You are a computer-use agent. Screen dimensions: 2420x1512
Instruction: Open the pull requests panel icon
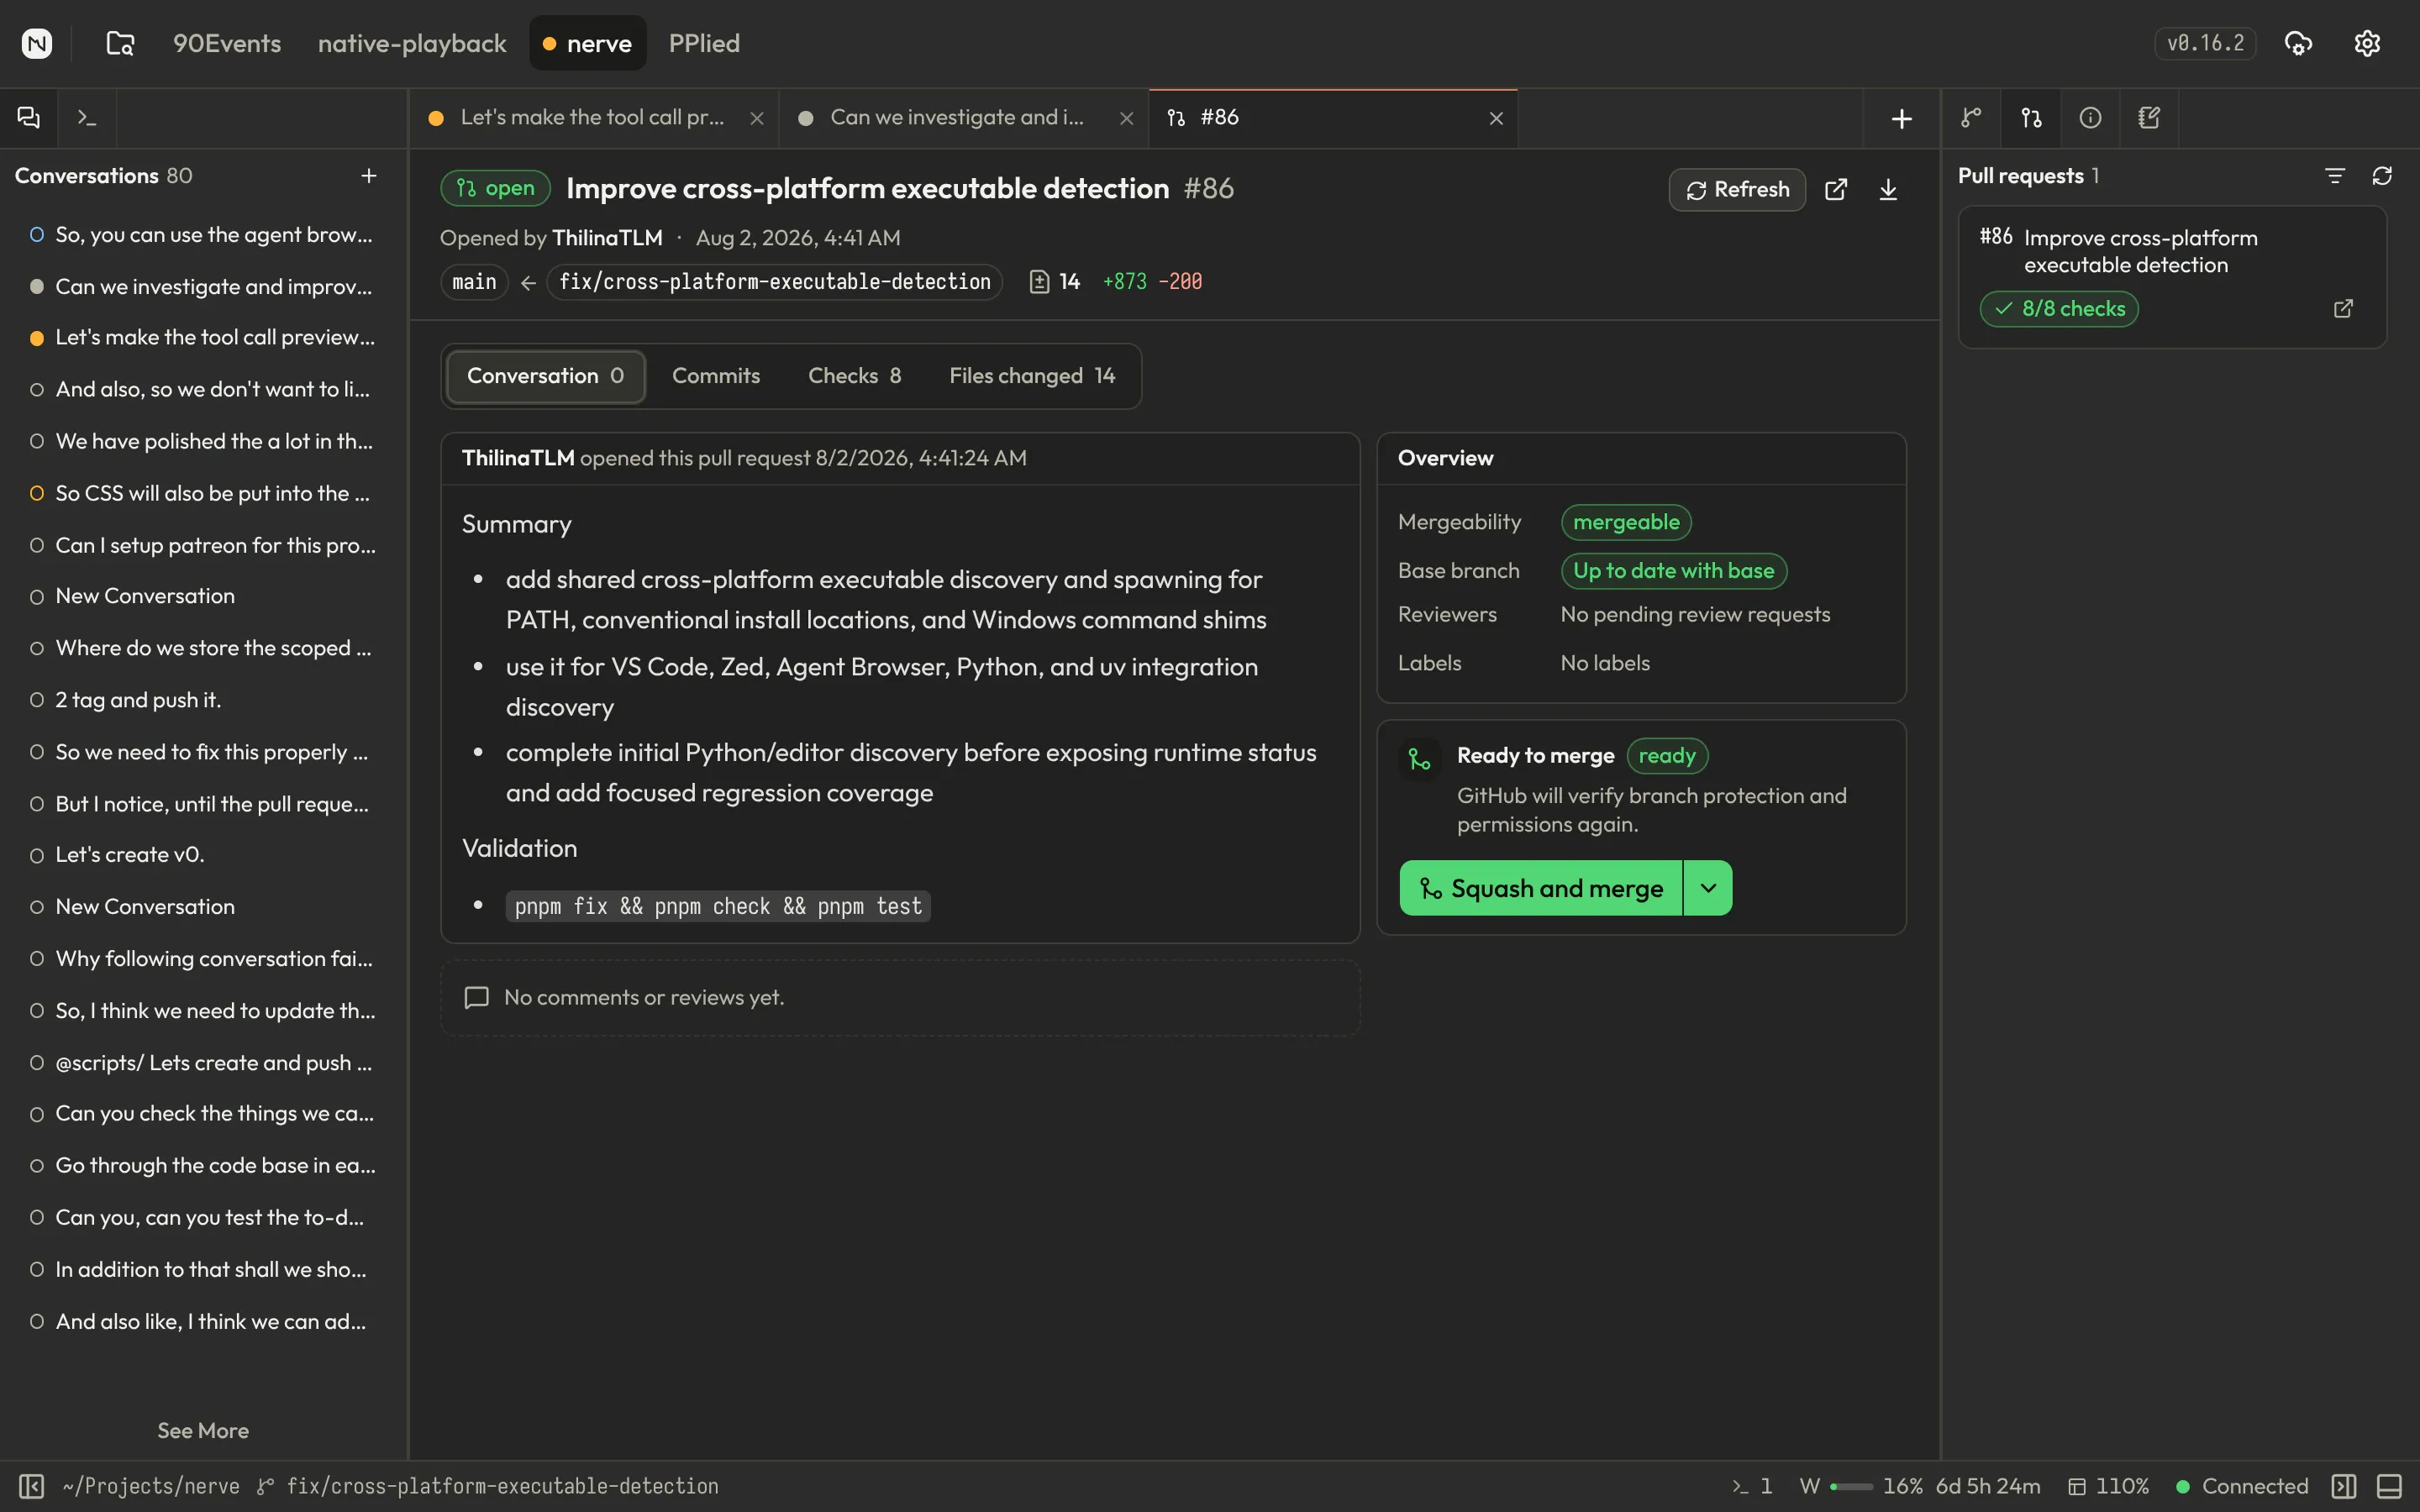[x=2031, y=118]
